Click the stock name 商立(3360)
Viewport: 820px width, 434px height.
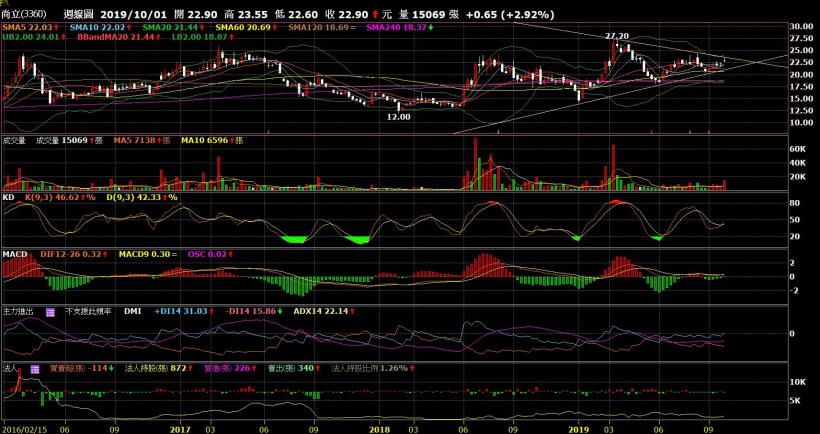(24, 15)
